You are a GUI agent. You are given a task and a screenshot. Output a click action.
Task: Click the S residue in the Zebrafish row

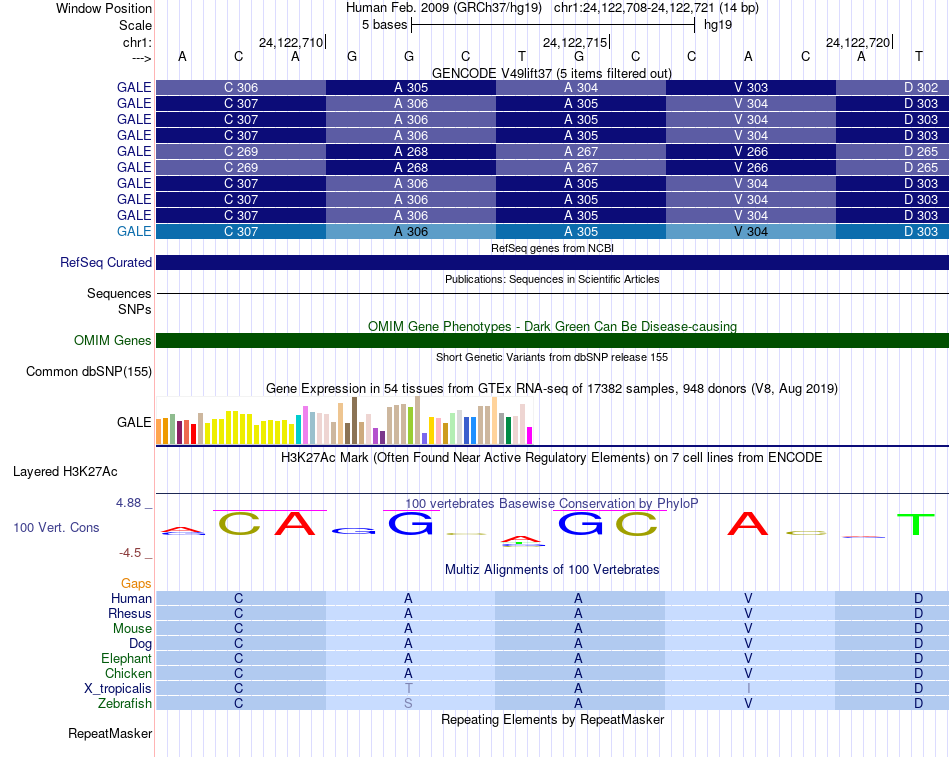[x=408, y=703]
